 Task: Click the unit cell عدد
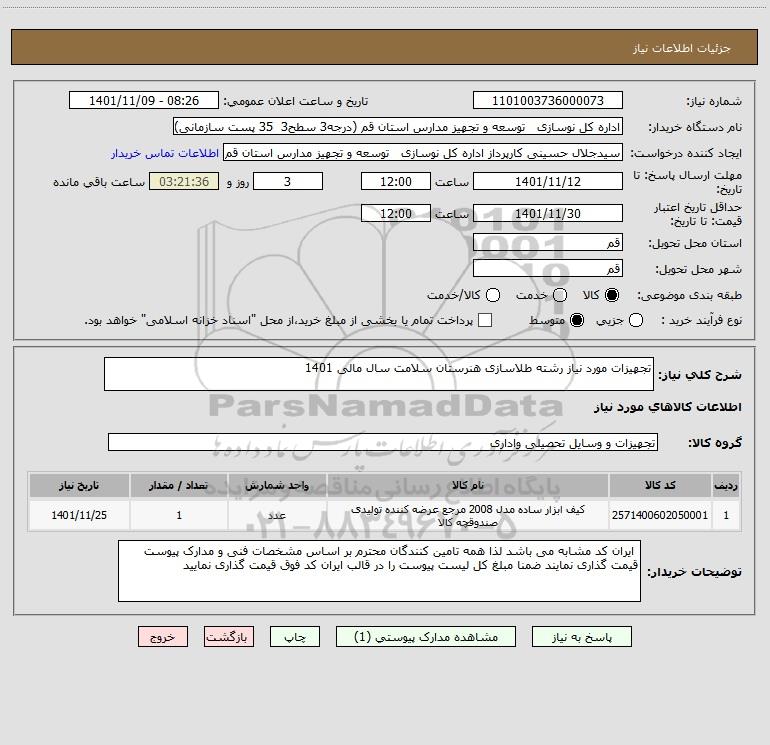point(277,515)
